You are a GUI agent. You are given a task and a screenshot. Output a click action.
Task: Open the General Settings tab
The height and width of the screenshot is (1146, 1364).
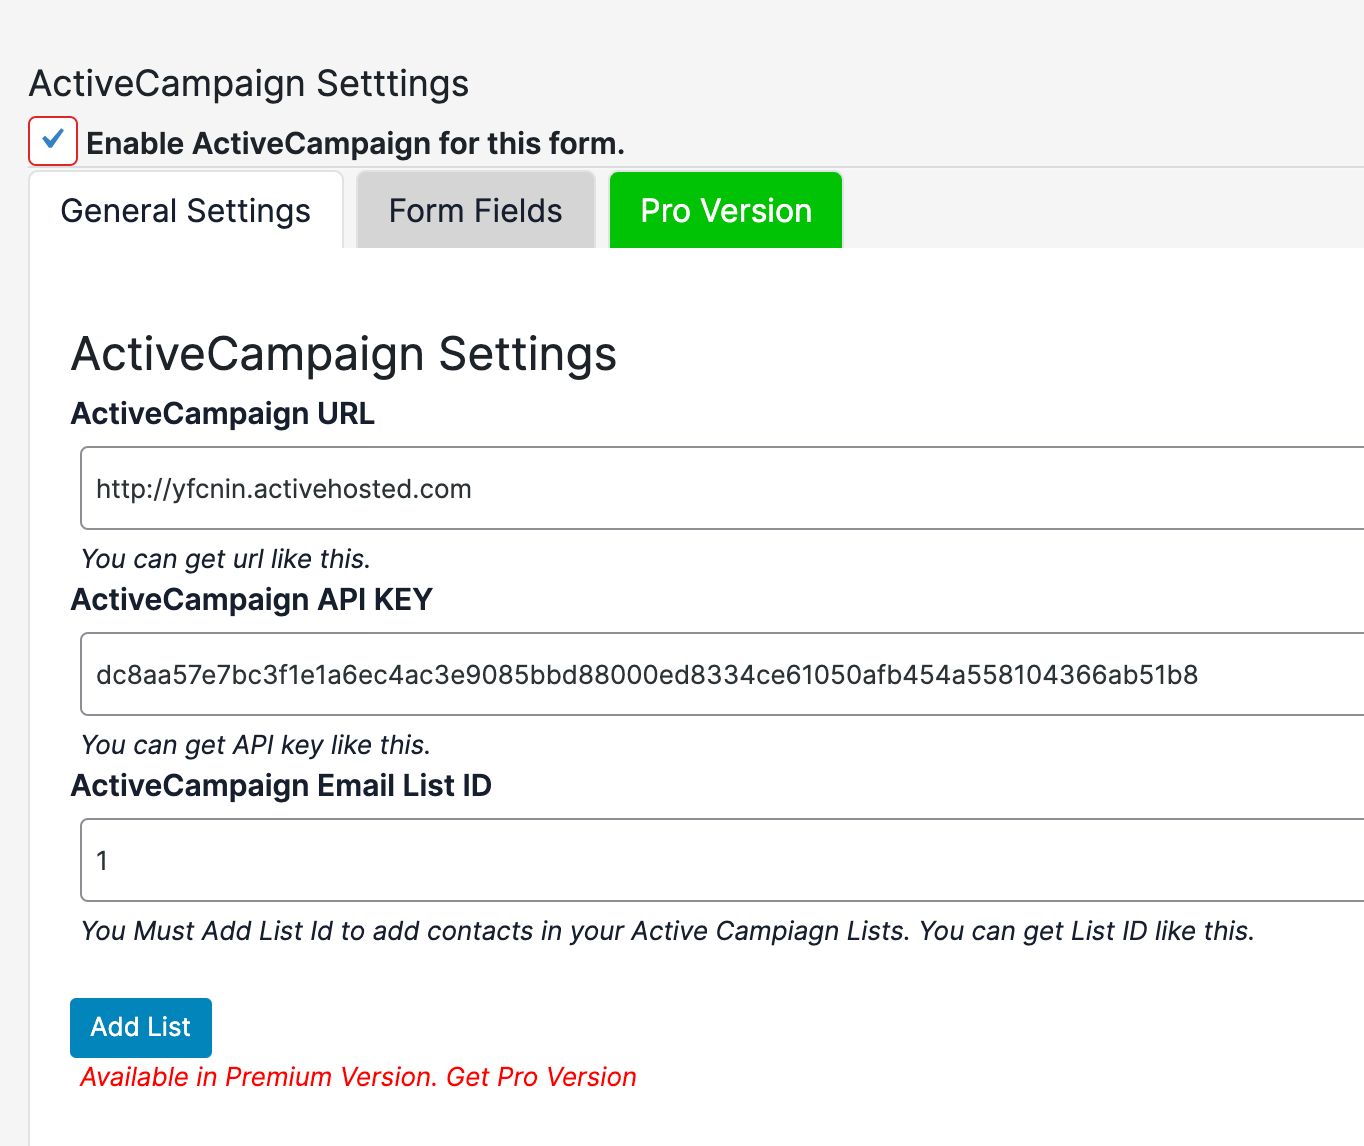pos(186,210)
